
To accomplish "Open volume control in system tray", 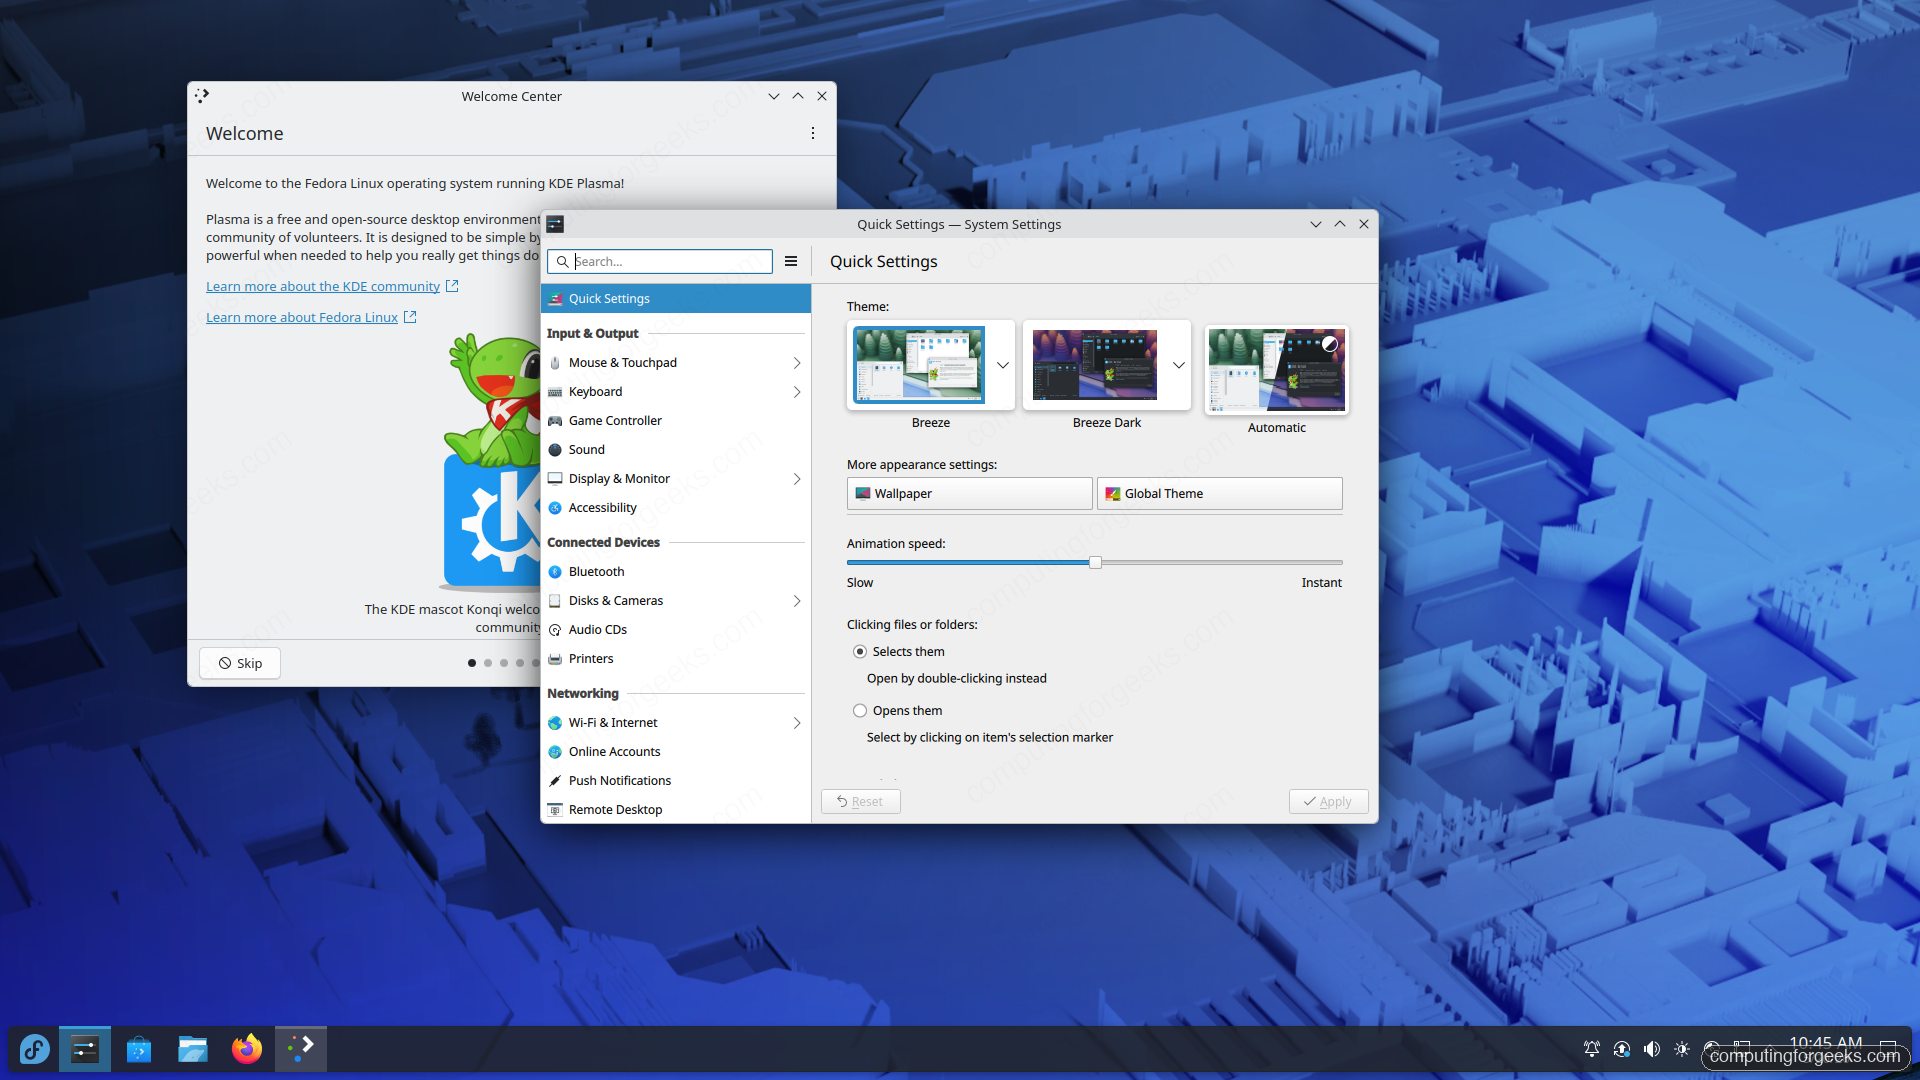I will tap(1652, 1049).
